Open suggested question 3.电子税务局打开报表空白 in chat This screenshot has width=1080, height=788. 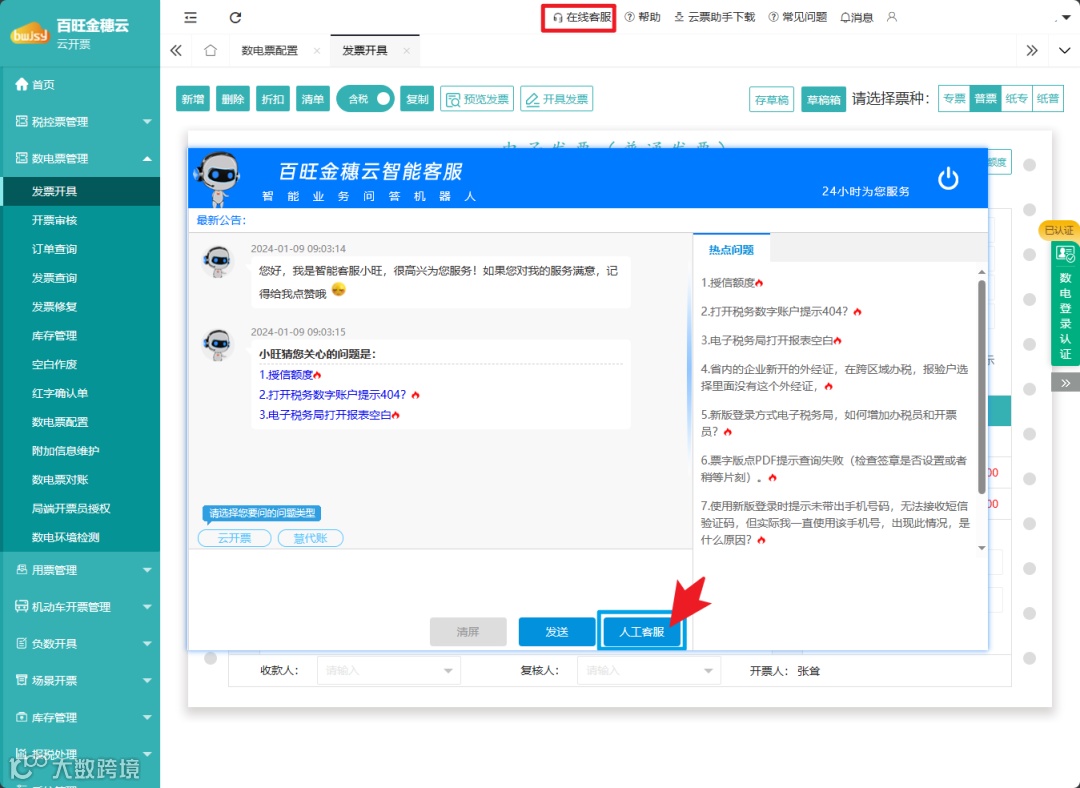click(329, 415)
